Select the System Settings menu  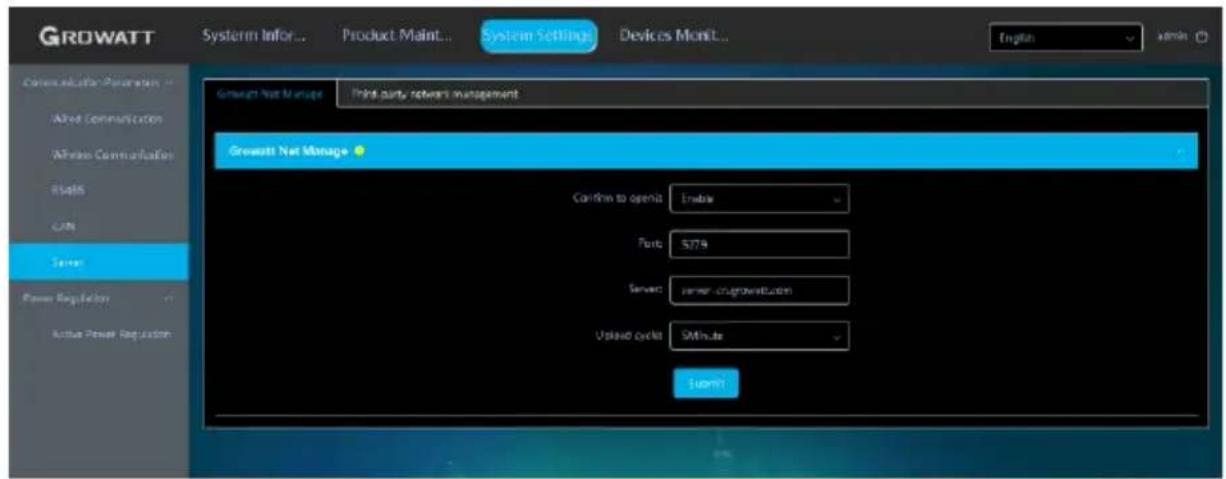(x=538, y=35)
